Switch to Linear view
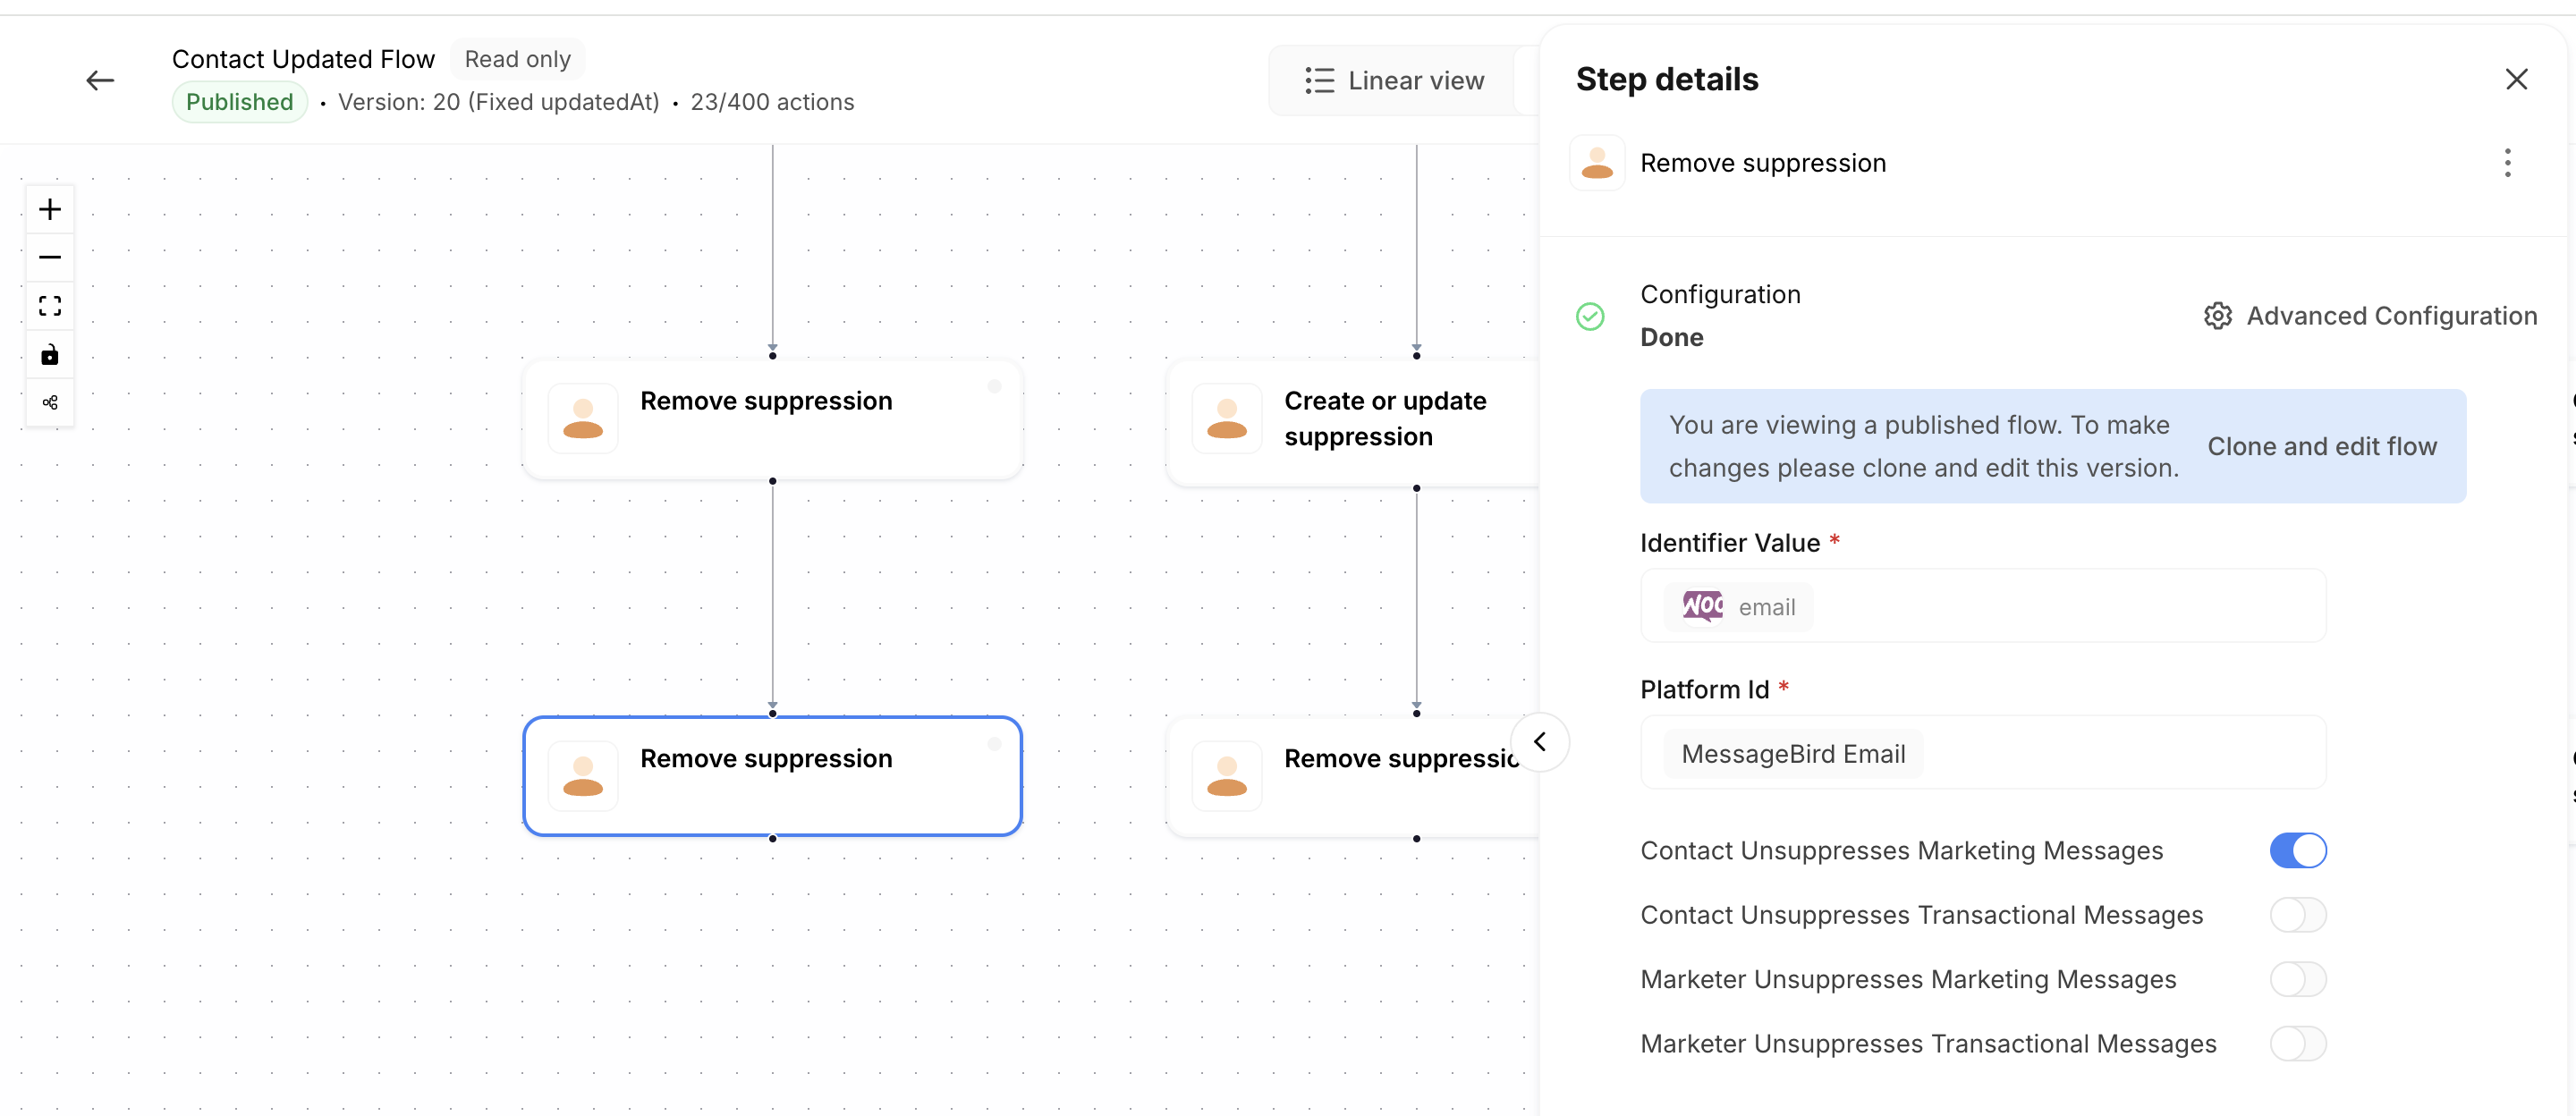Viewport: 2576px width, 1116px height. point(1395,81)
